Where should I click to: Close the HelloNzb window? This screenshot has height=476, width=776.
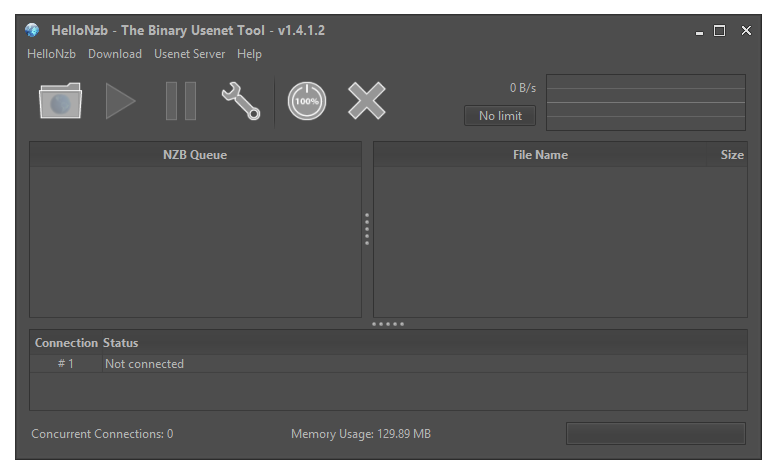(746, 31)
